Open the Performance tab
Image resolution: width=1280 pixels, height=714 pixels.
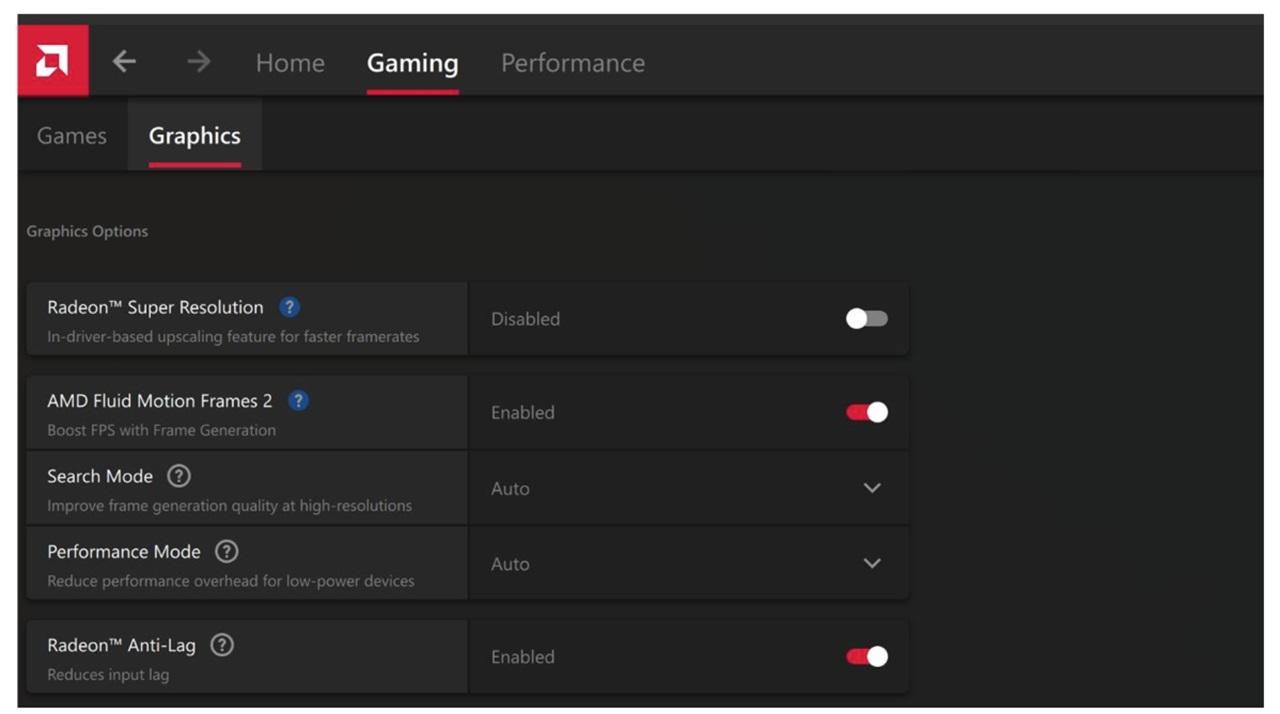pyautogui.click(x=573, y=62)
